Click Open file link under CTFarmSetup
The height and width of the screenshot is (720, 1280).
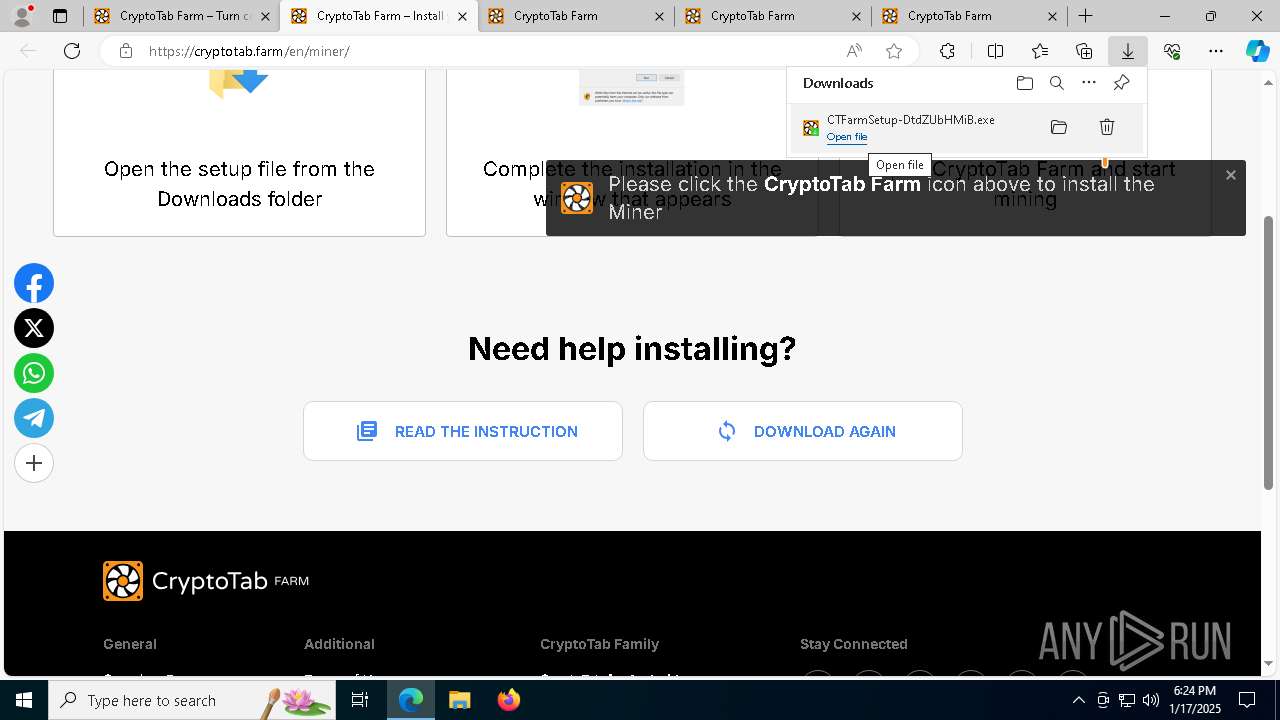pos(847,137)
